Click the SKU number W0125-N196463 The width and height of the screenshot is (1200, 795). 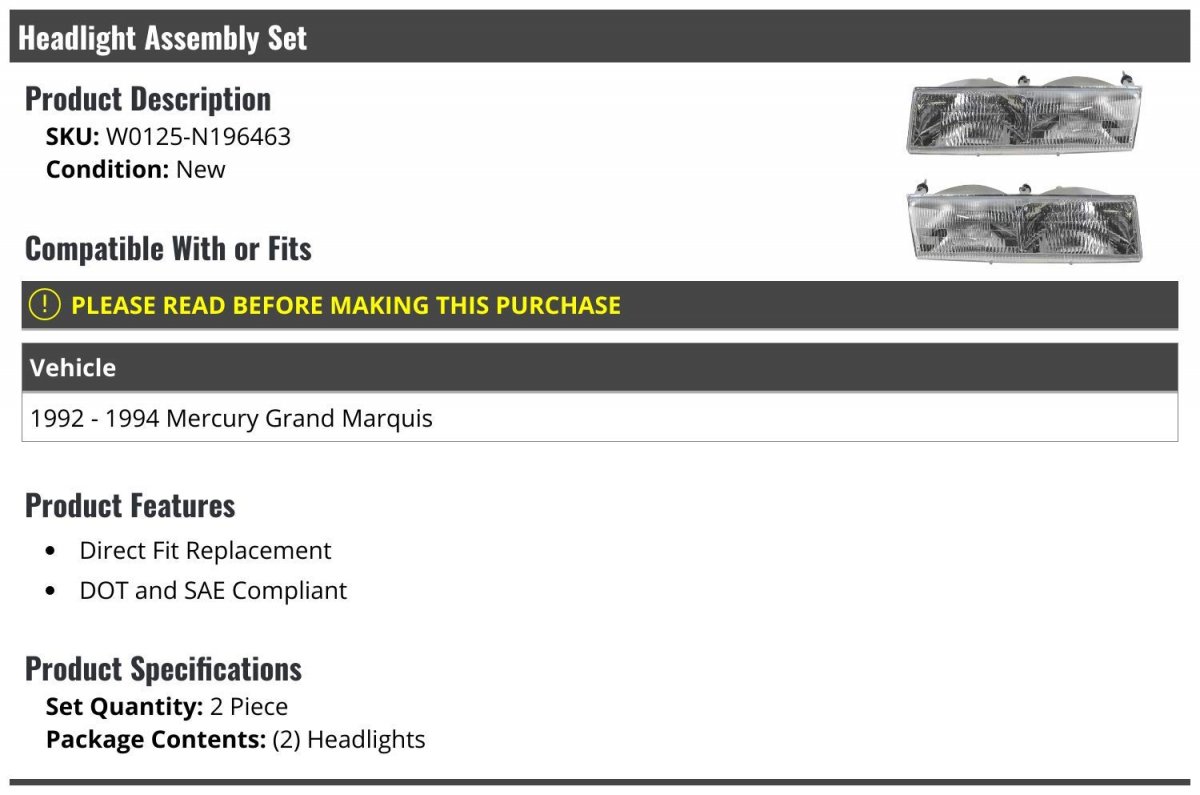(x=198, y=137)
